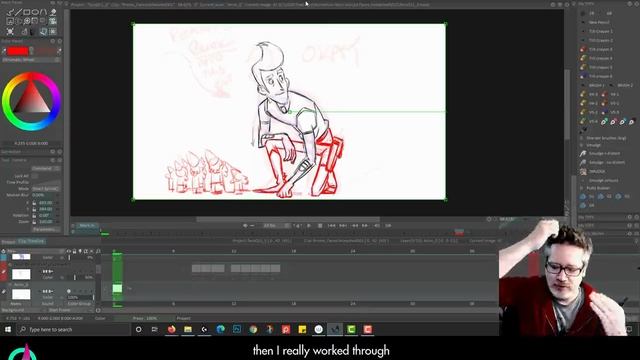Screen dimensions: 640x360
Task: Select the rectangle shape tool
Action: click(x=27, y=12)
